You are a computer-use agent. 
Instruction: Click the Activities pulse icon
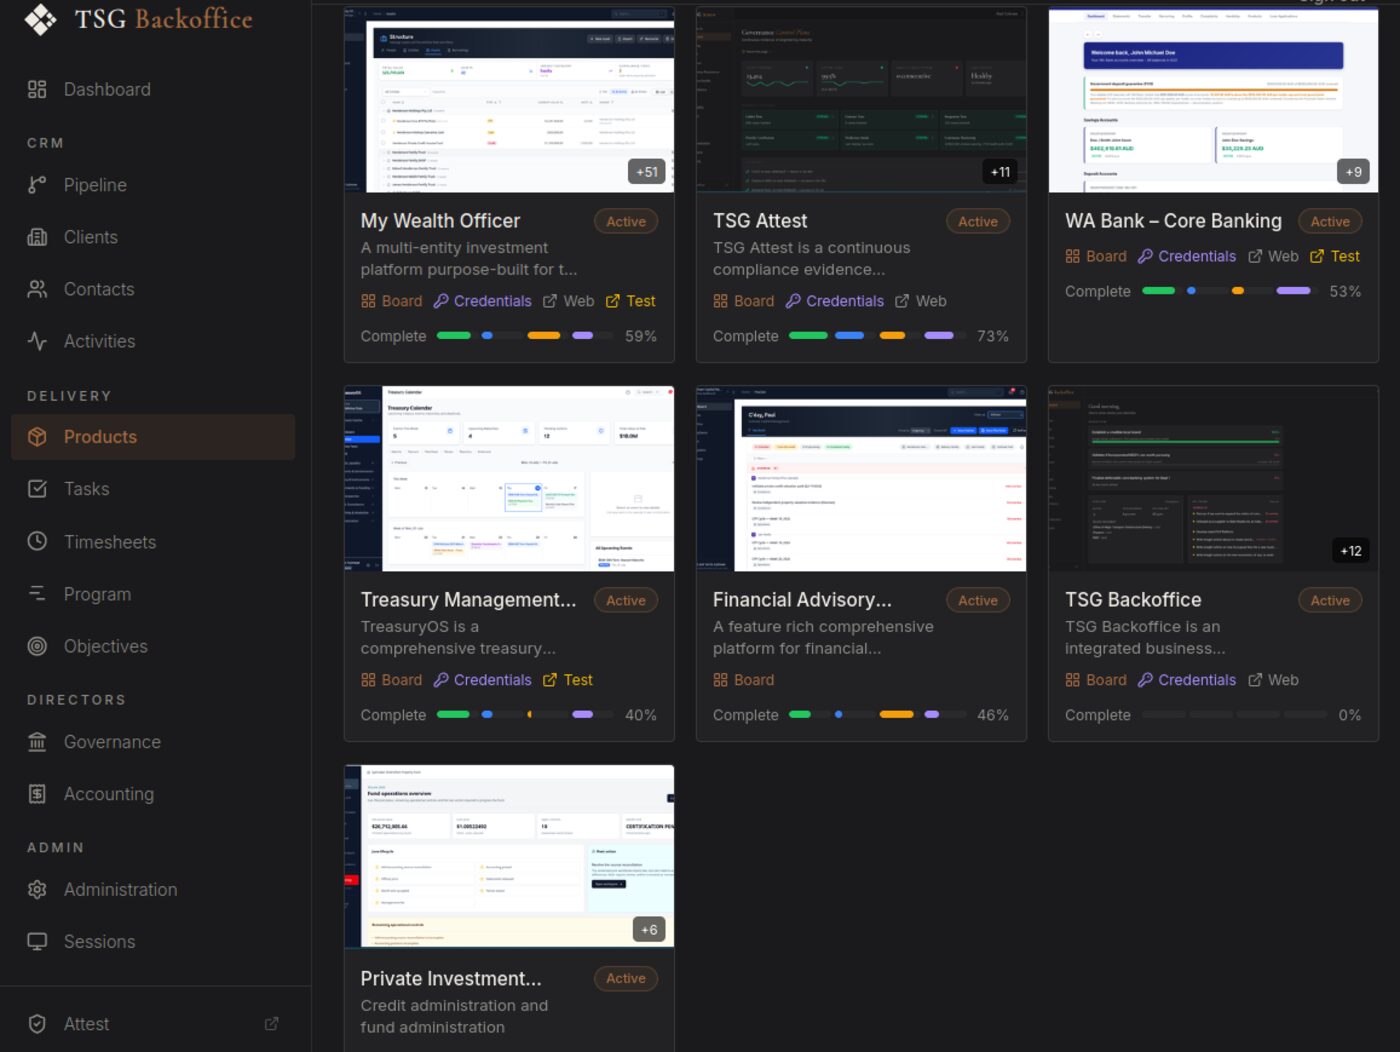click(x=37, y=341)
